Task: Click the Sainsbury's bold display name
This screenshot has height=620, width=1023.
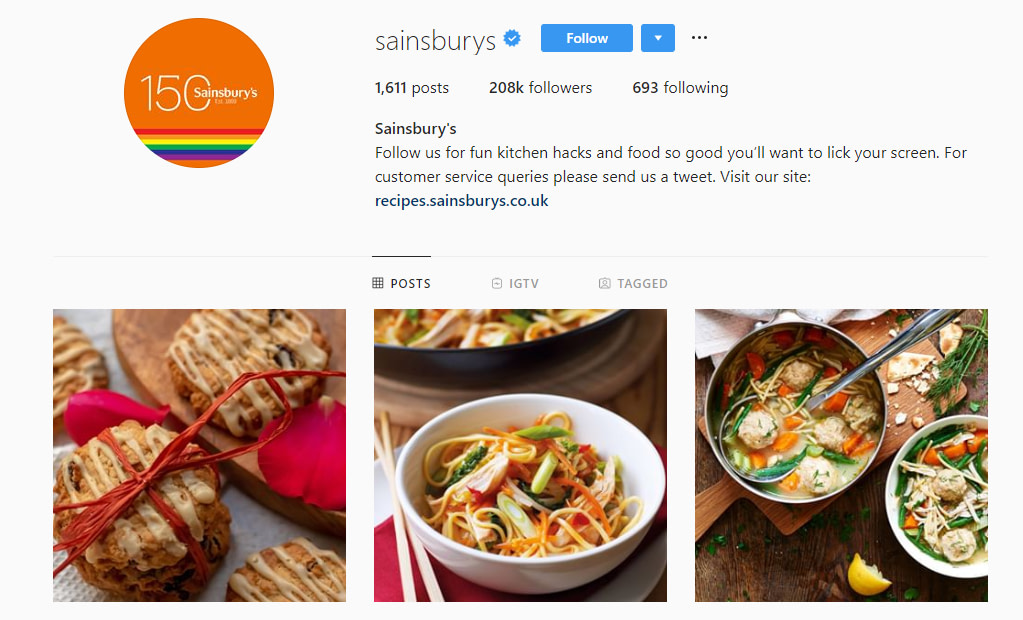Action: point(416,129)
